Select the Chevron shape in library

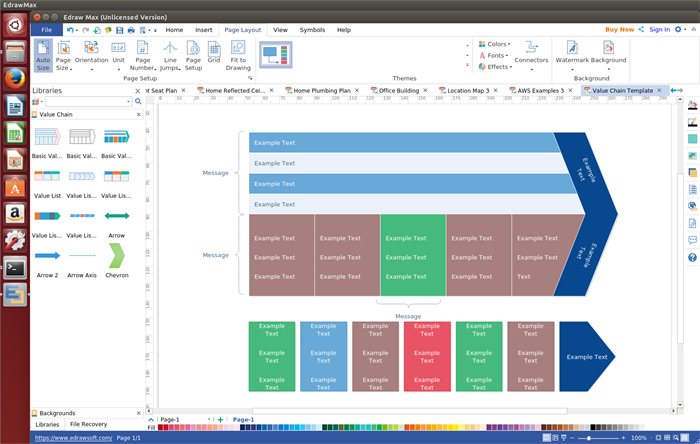(x=116, y=253)
